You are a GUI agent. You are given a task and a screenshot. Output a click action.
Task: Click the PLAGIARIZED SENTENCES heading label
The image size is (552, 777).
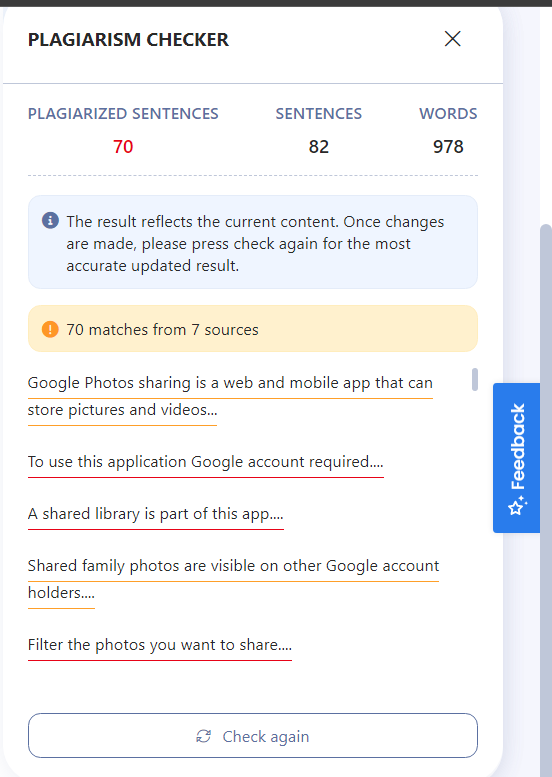[123, 113]
